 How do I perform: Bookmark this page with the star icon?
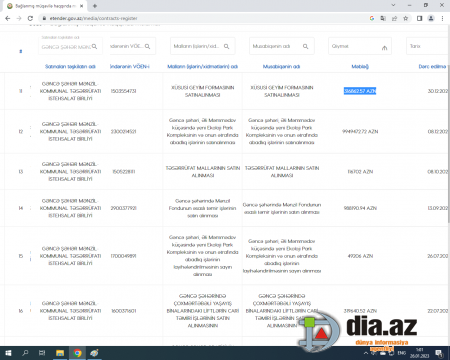(406, 18)
